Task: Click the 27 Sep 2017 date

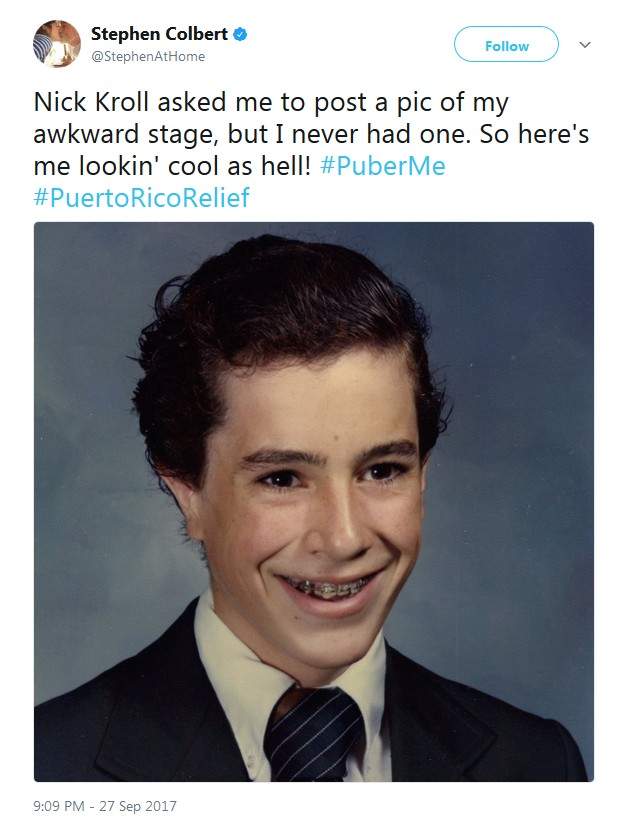Action: click(x=140, y=805)
